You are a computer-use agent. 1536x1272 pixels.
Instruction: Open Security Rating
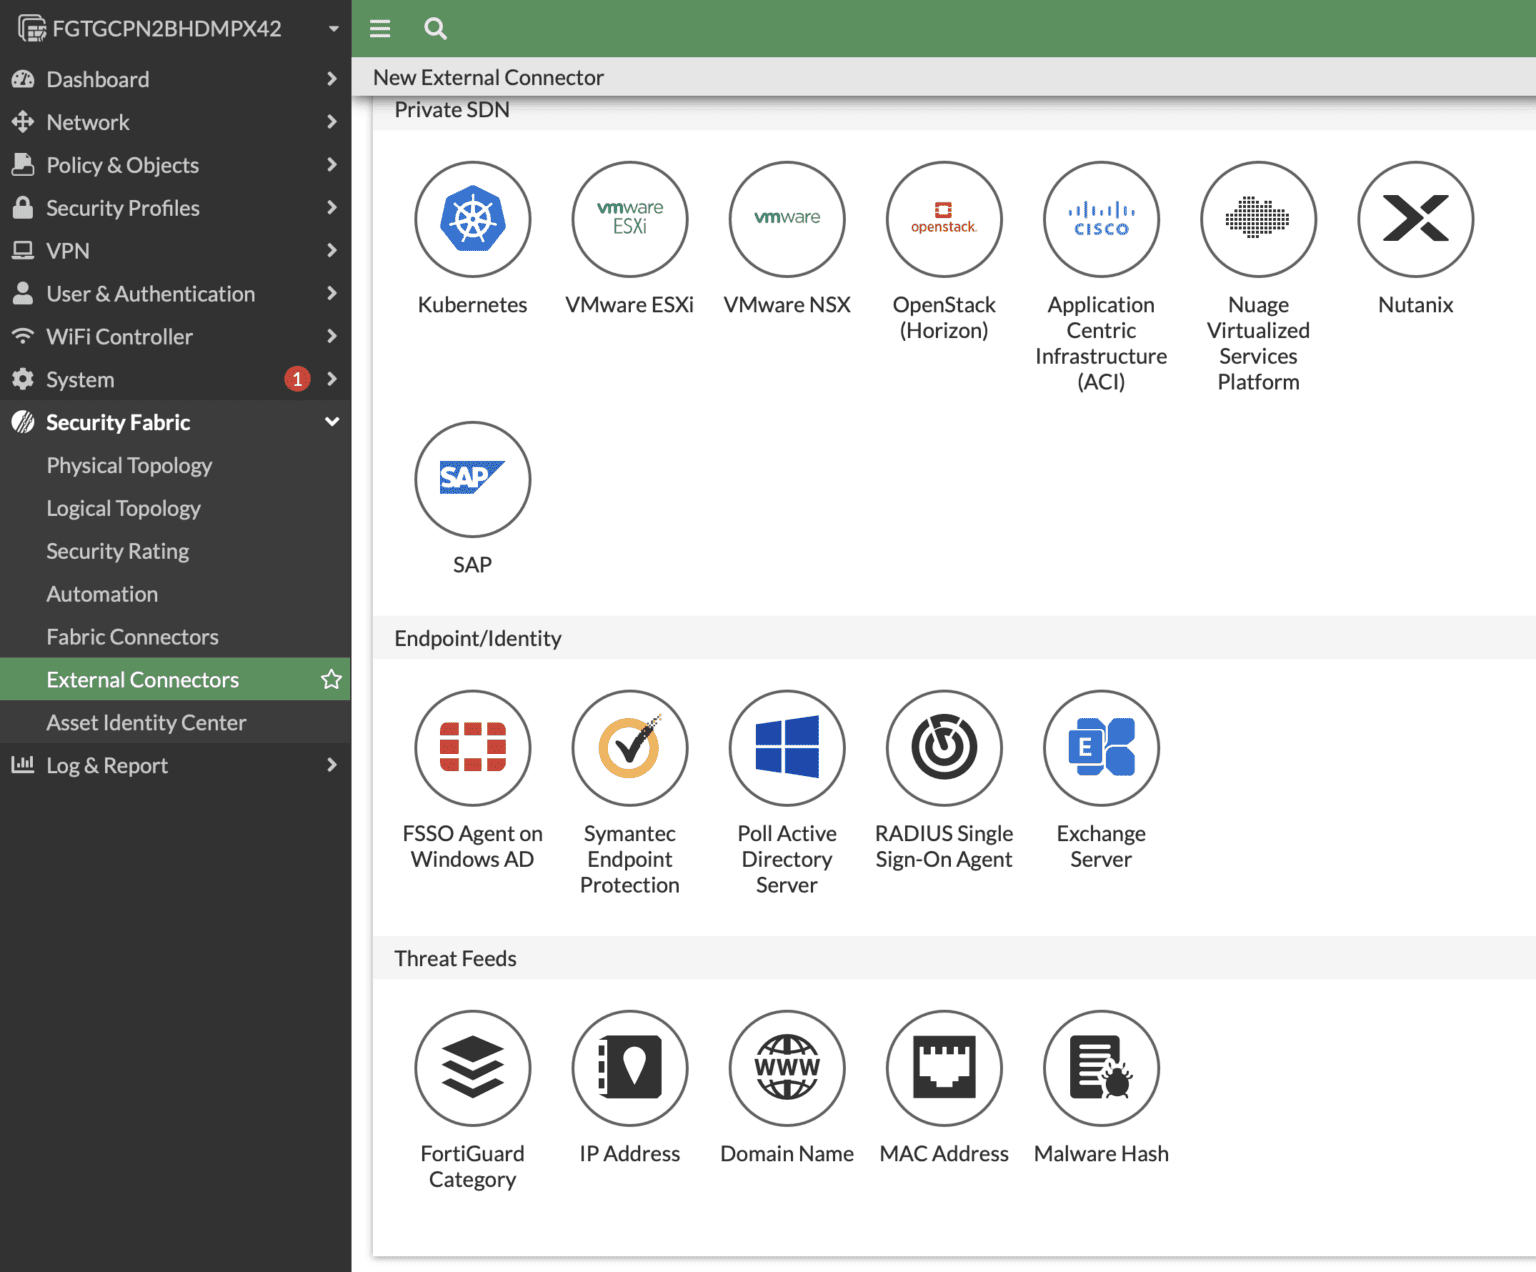pyautogui.click(x=117, y=551)
